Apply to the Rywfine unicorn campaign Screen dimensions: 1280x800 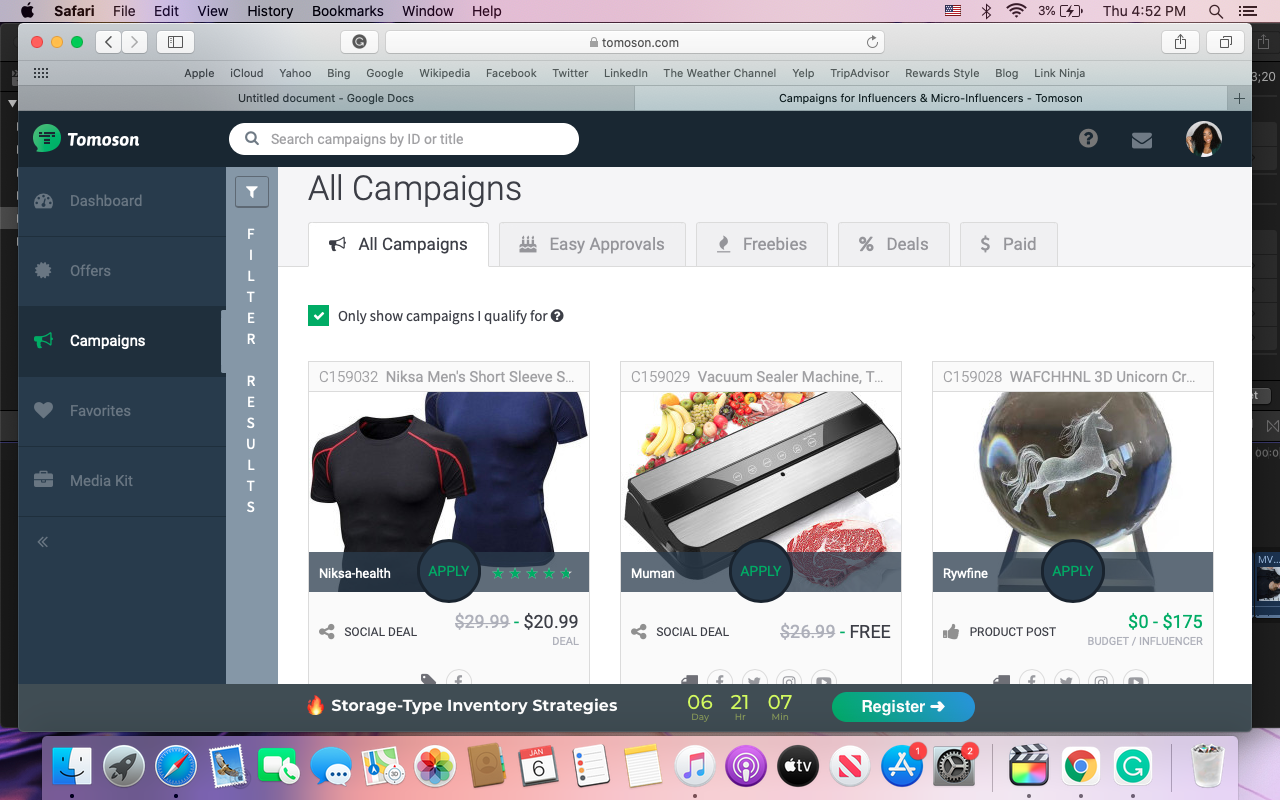(x=1073, y=571)
